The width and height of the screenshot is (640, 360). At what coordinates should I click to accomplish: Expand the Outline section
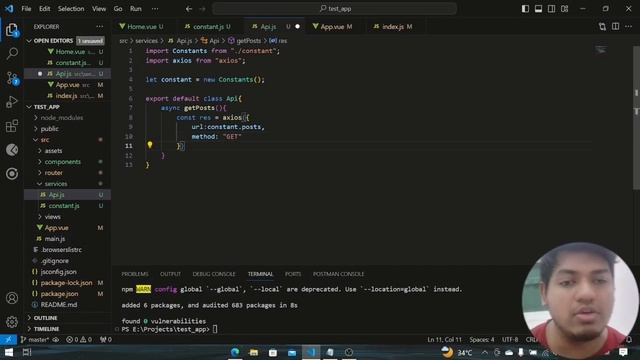[45, 318]
